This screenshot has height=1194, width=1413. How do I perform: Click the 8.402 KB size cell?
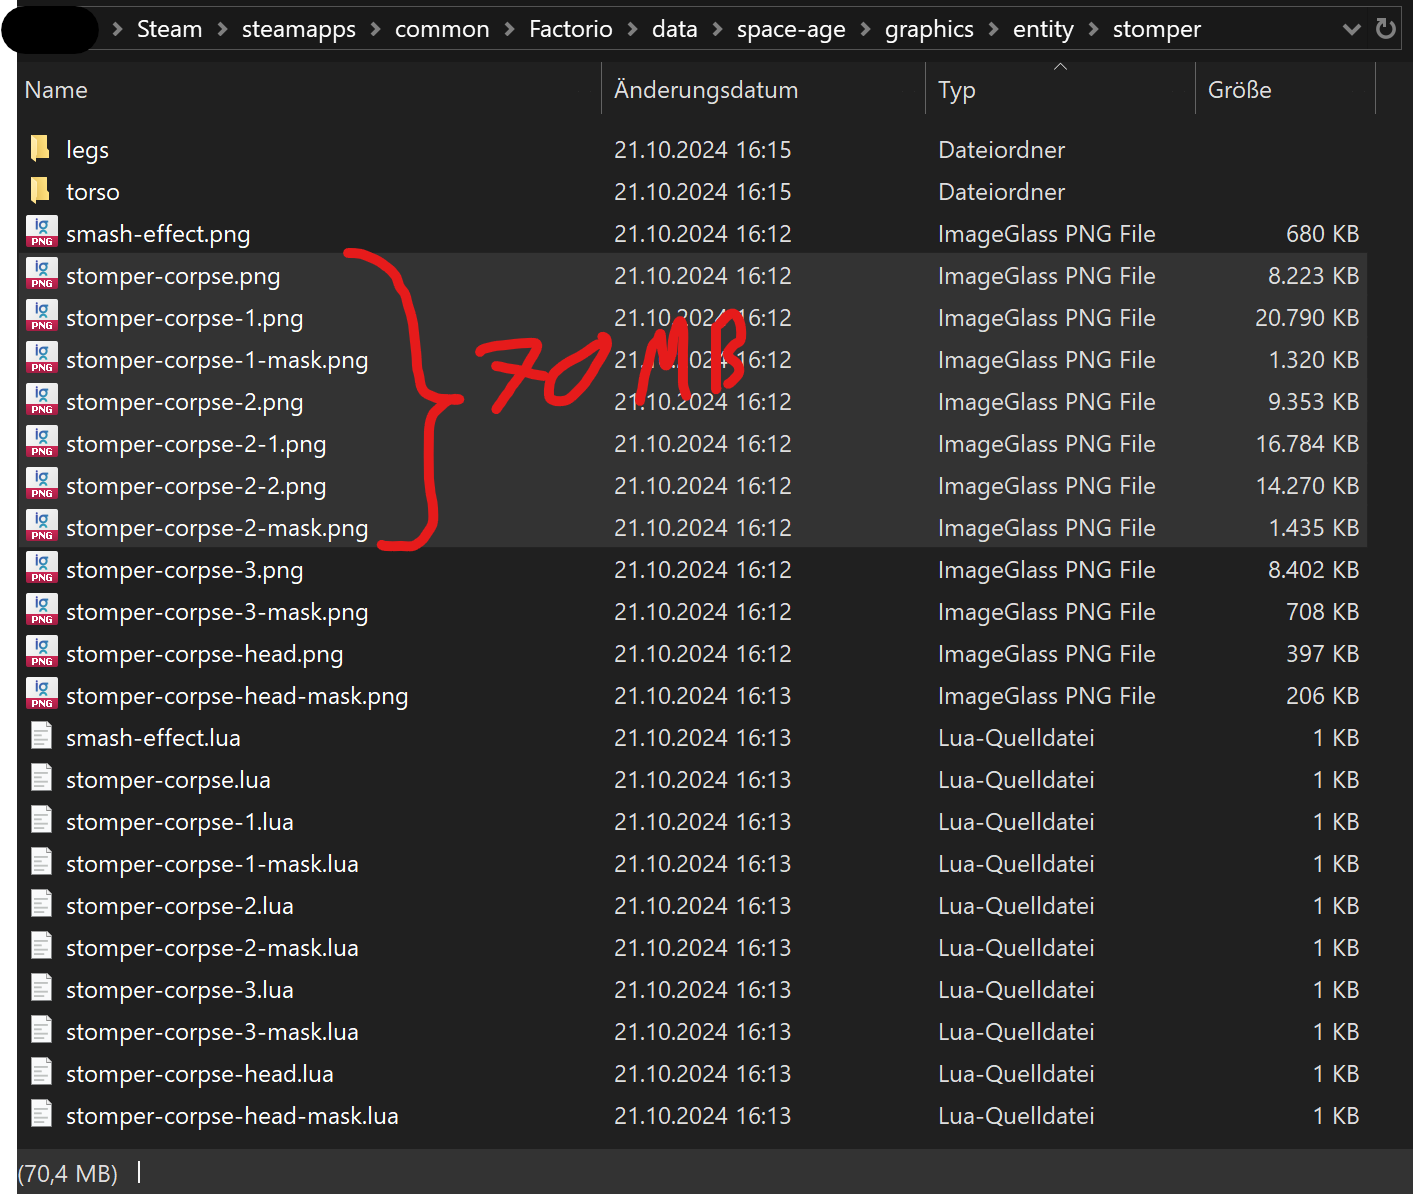[1313, 569]
